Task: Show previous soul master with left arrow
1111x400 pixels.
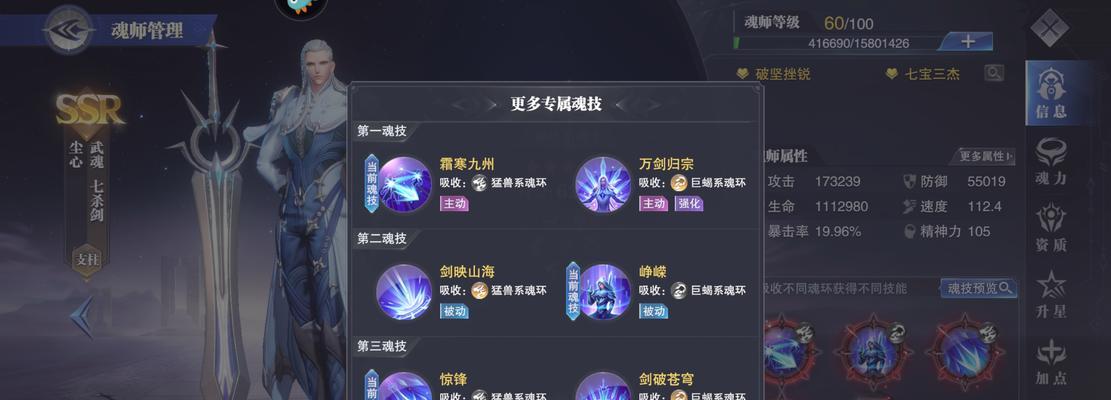Action: pyautogui.click(x=81, y=316)
